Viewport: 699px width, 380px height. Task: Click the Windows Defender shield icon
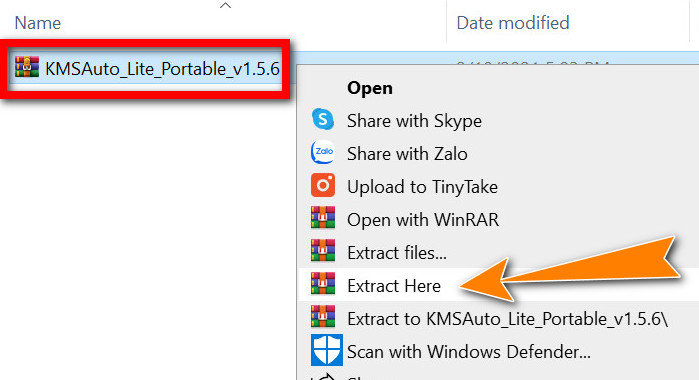tap(327, 351)
